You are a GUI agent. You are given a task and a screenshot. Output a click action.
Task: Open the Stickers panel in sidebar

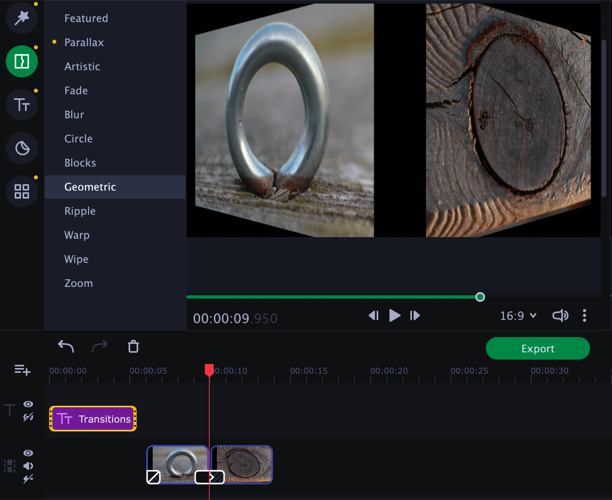tap(22, 148)
